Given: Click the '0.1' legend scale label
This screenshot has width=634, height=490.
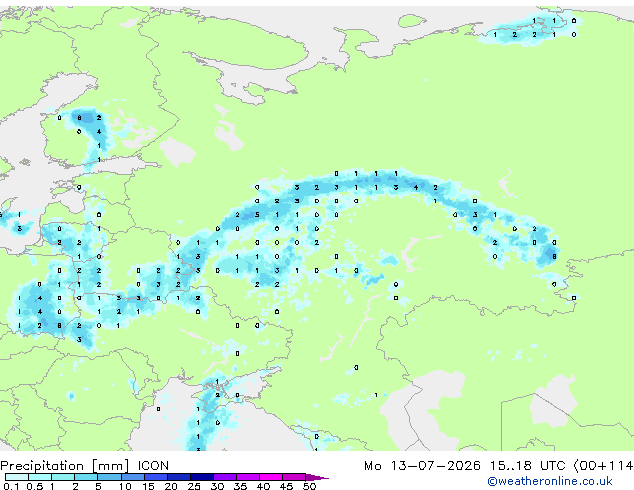Looking at the screenshot, I should tap(11, 486).
